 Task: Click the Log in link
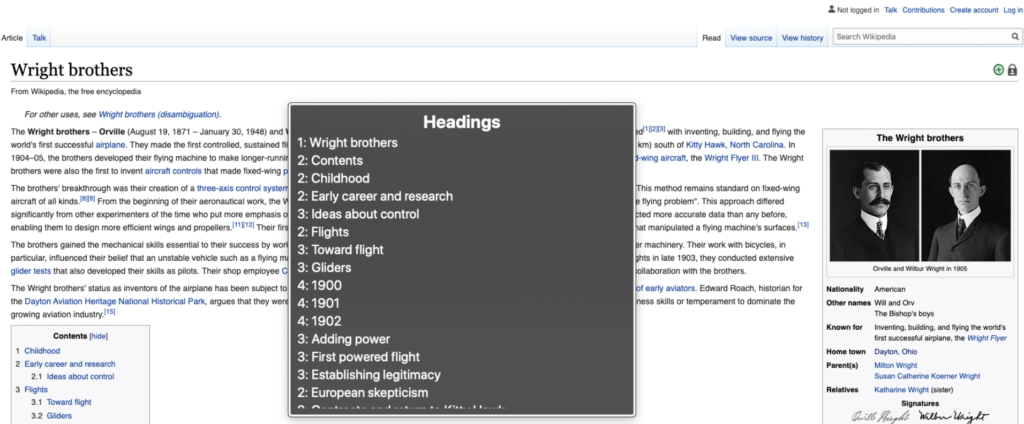[x=1013, y=10]
